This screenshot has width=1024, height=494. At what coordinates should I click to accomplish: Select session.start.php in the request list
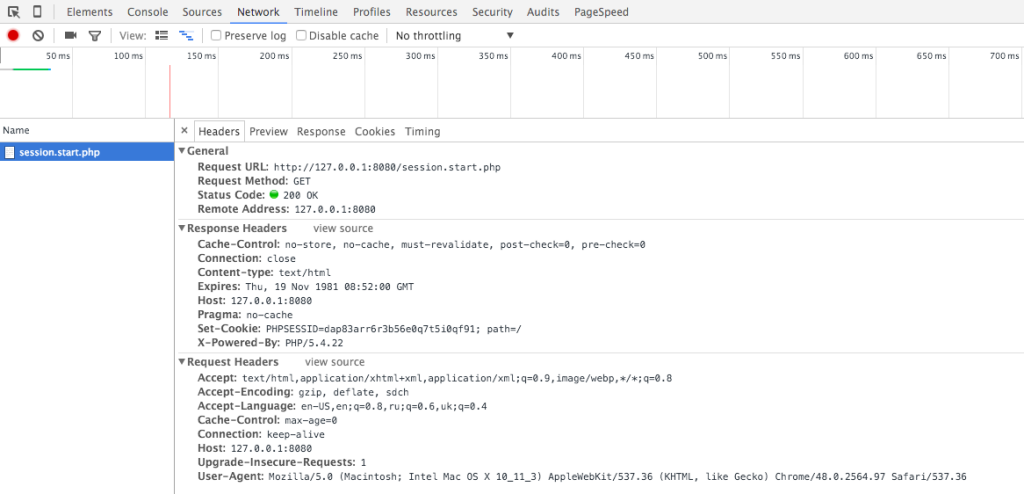(60, 153)
